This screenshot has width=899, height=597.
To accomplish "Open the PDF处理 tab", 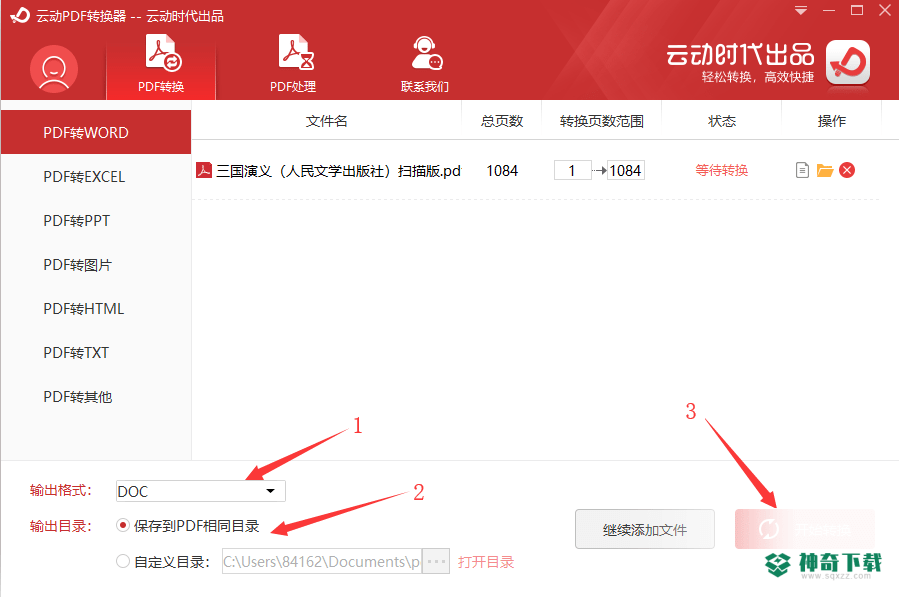I will click(293, 64).
